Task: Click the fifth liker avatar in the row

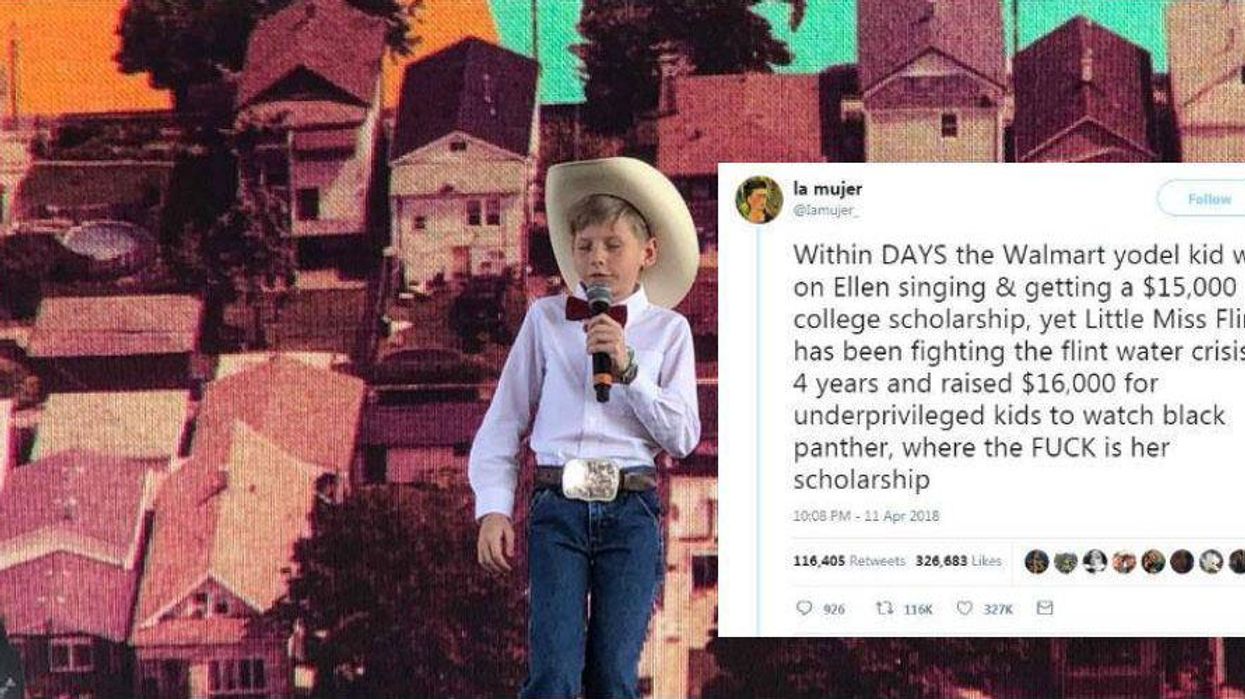Action: tap(1153, 561)
